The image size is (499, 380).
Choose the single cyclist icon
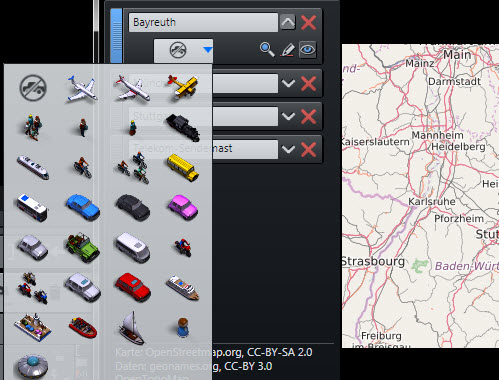[x=82, y=168]
